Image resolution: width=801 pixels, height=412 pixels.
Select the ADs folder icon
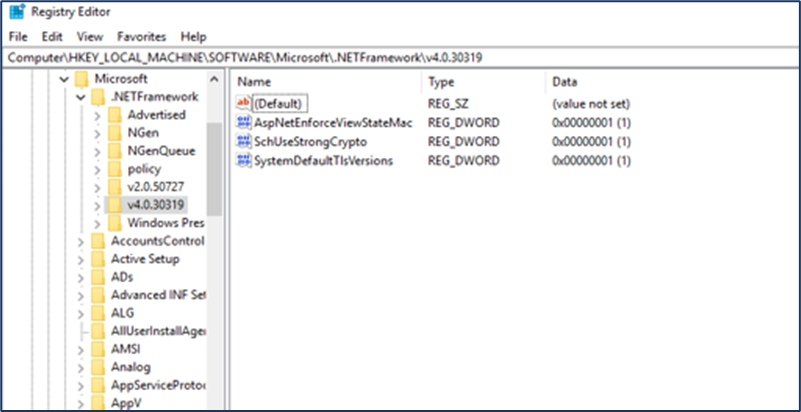pos(98,277)
